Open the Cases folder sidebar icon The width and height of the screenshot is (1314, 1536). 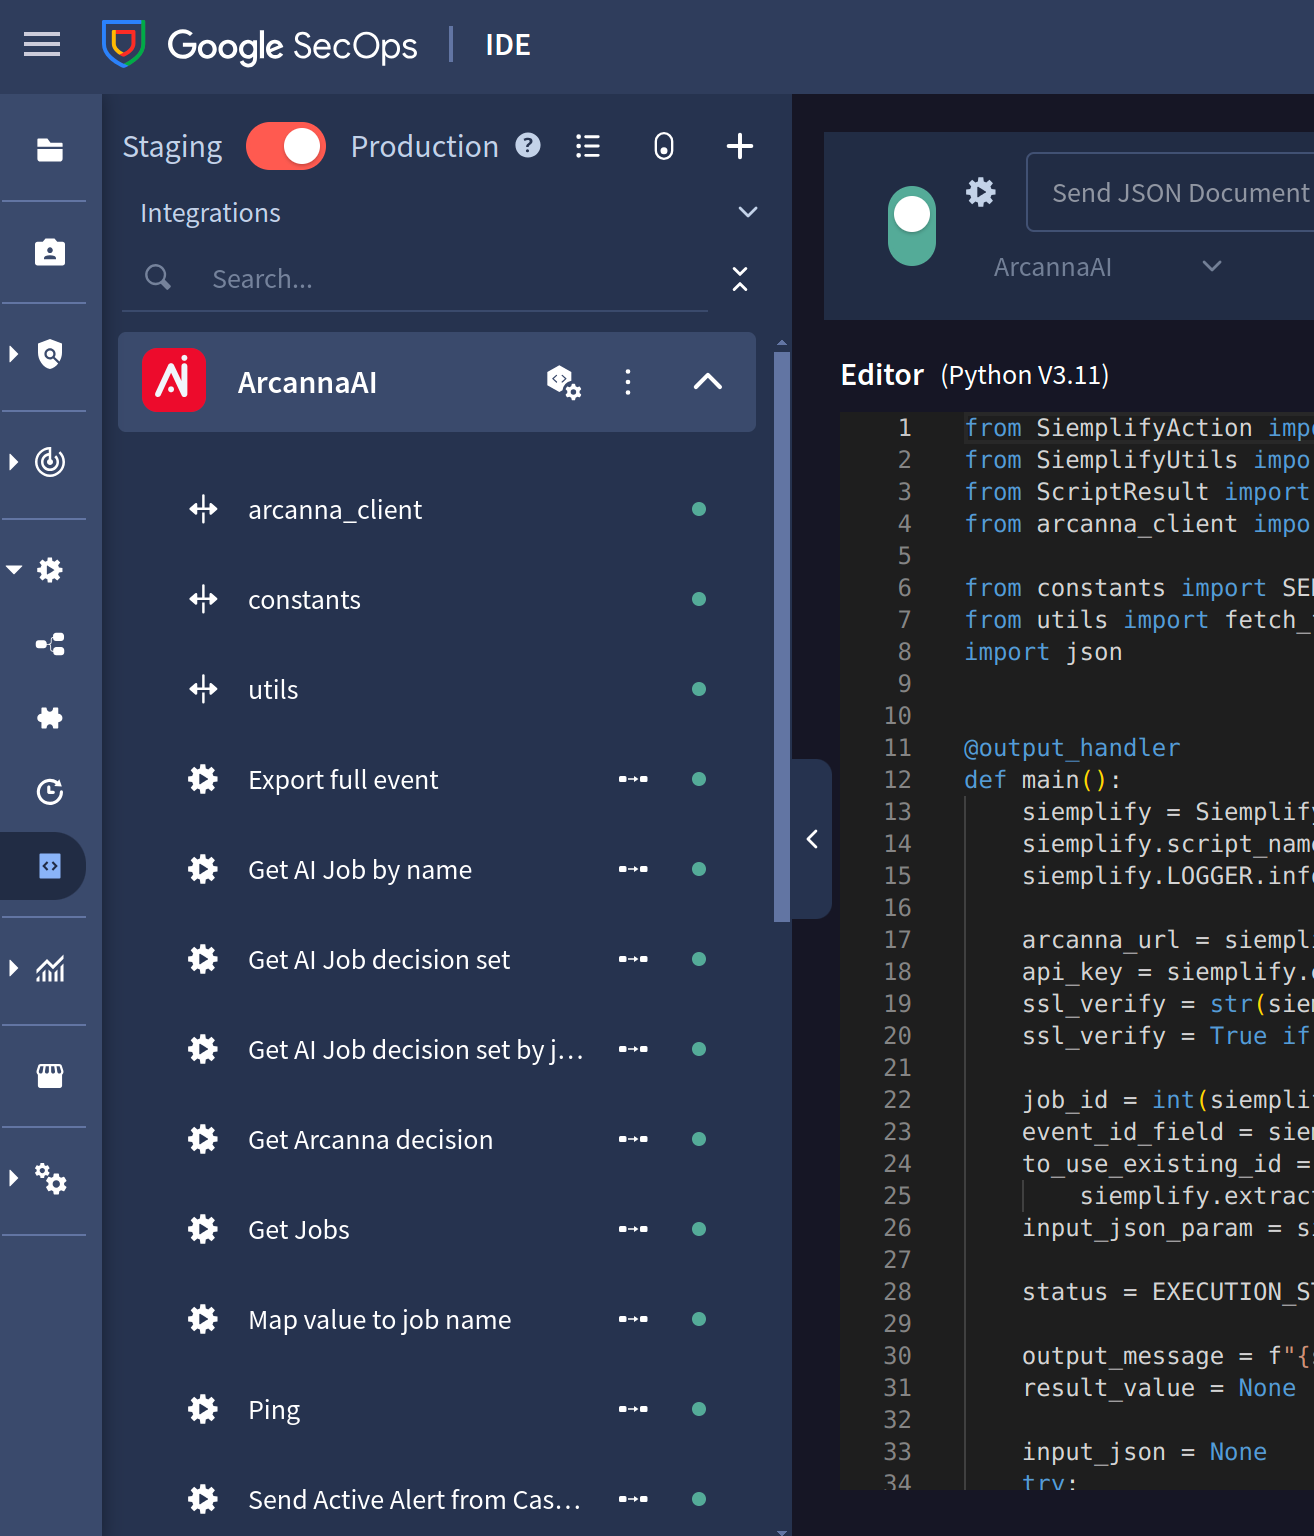[x=50, y=150]
